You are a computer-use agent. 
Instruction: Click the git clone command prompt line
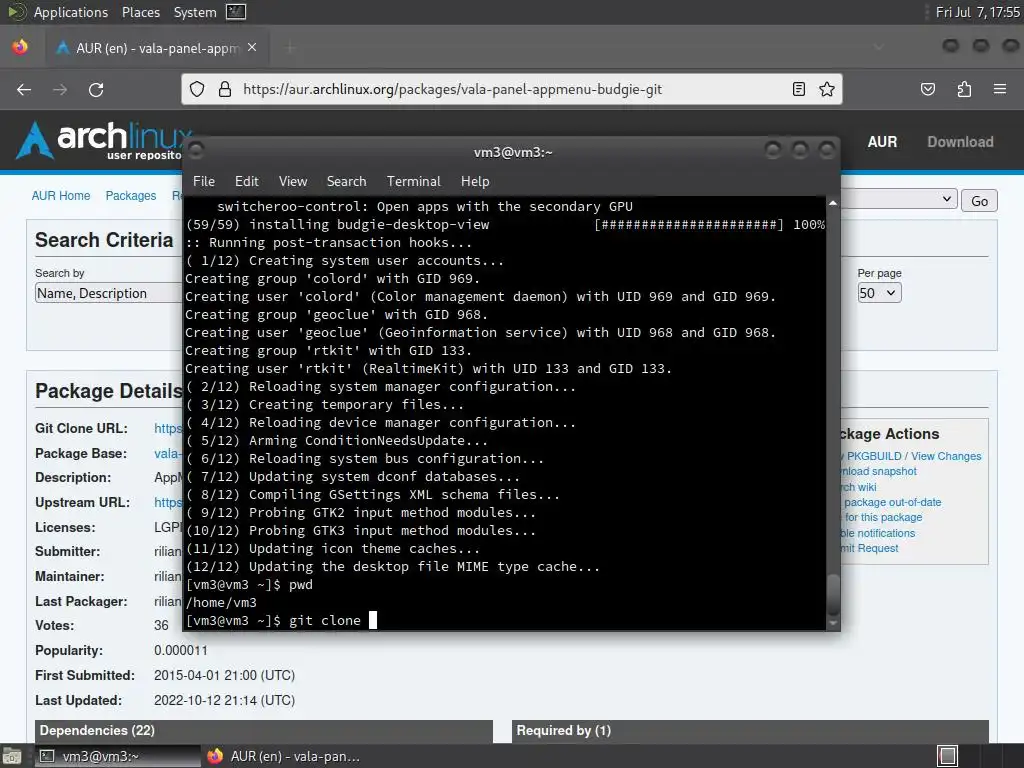point(281,620)
